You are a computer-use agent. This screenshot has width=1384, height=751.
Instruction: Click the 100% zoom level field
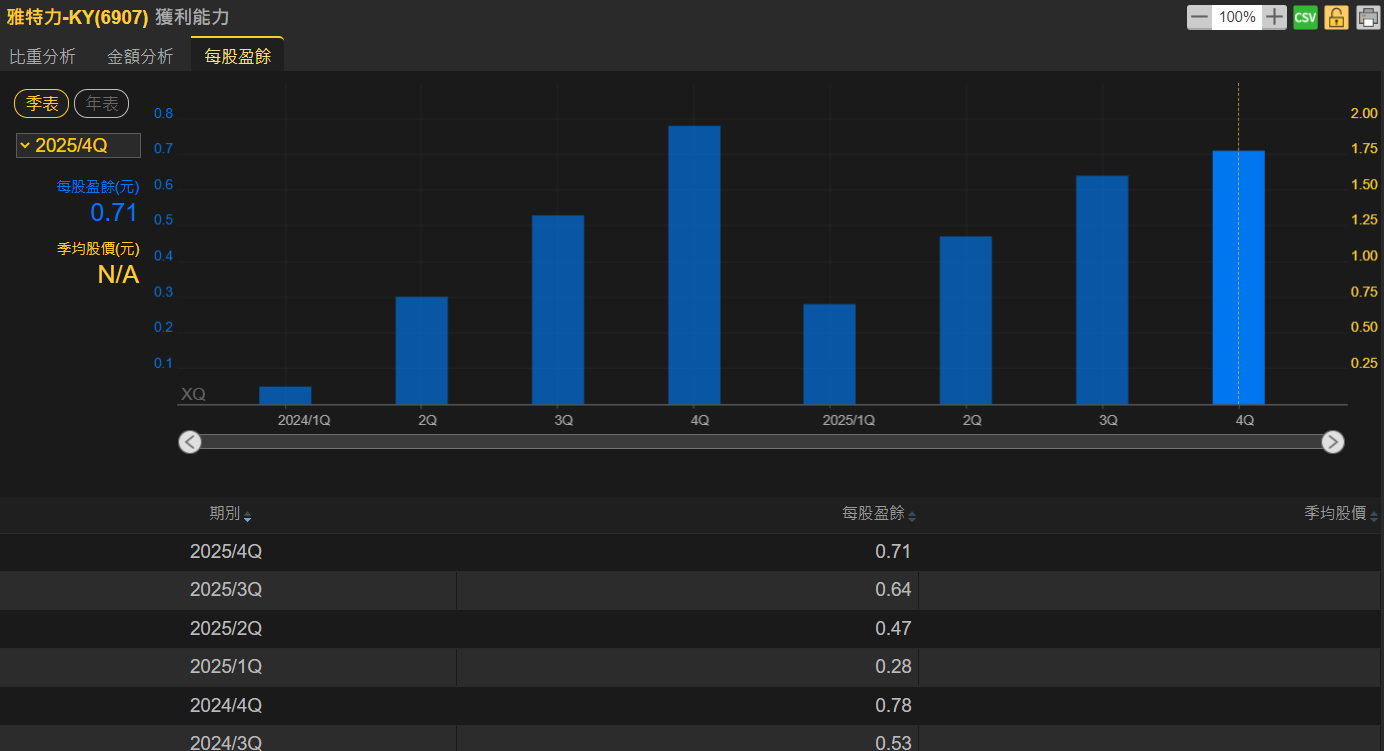click(1237, 17)
